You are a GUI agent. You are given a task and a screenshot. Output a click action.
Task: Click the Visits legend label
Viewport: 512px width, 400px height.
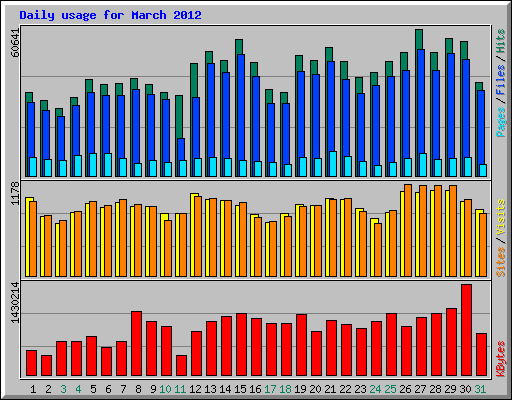[501, 217]
